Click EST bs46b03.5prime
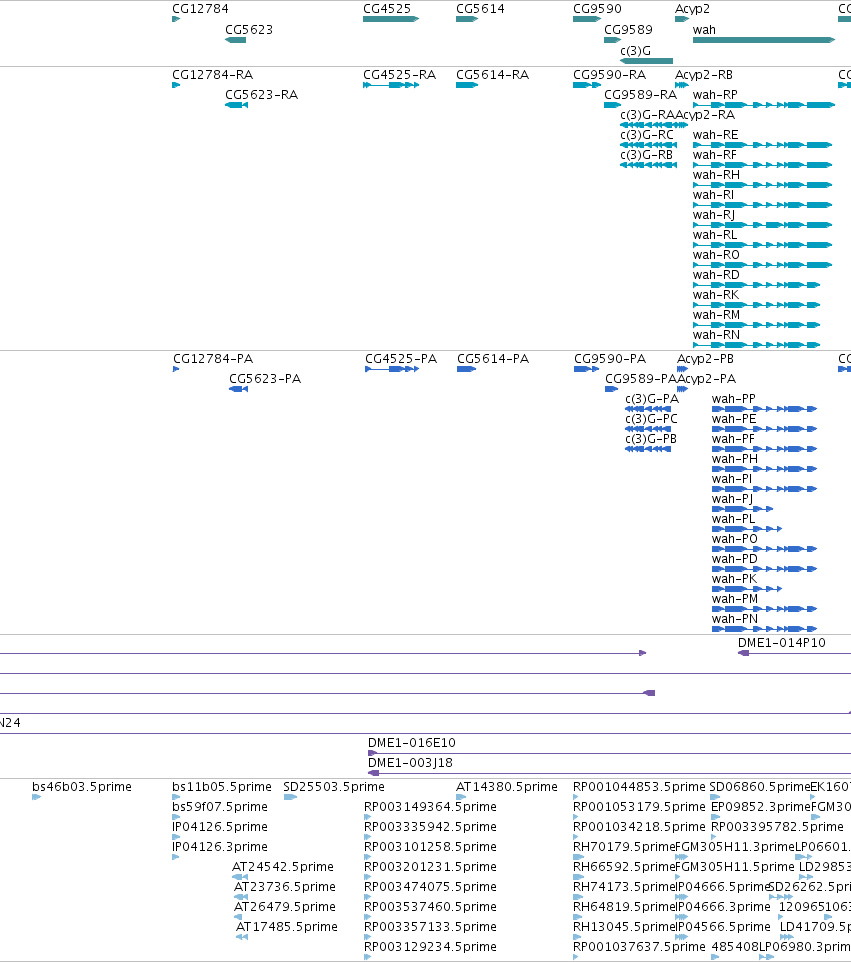This screenshot has height=962, width=851. (82, 787)
